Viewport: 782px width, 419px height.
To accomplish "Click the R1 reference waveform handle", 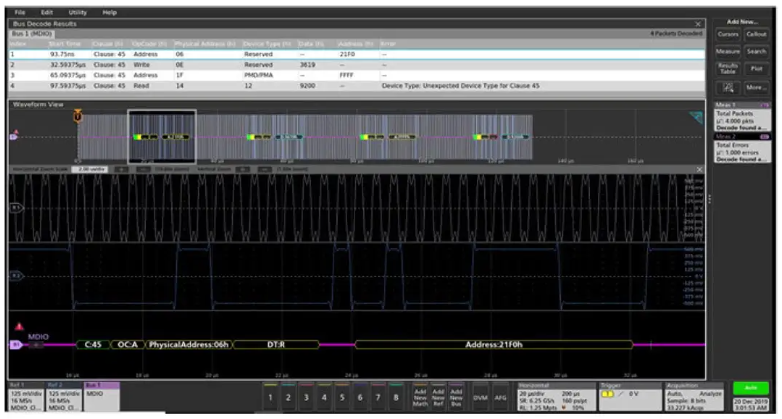I will 16,208.
